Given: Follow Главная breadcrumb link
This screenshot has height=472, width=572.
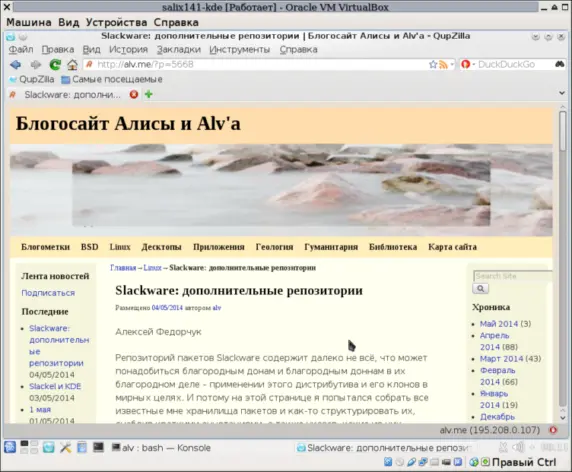Looking at the screenshot, I should [x=123, y=268].
